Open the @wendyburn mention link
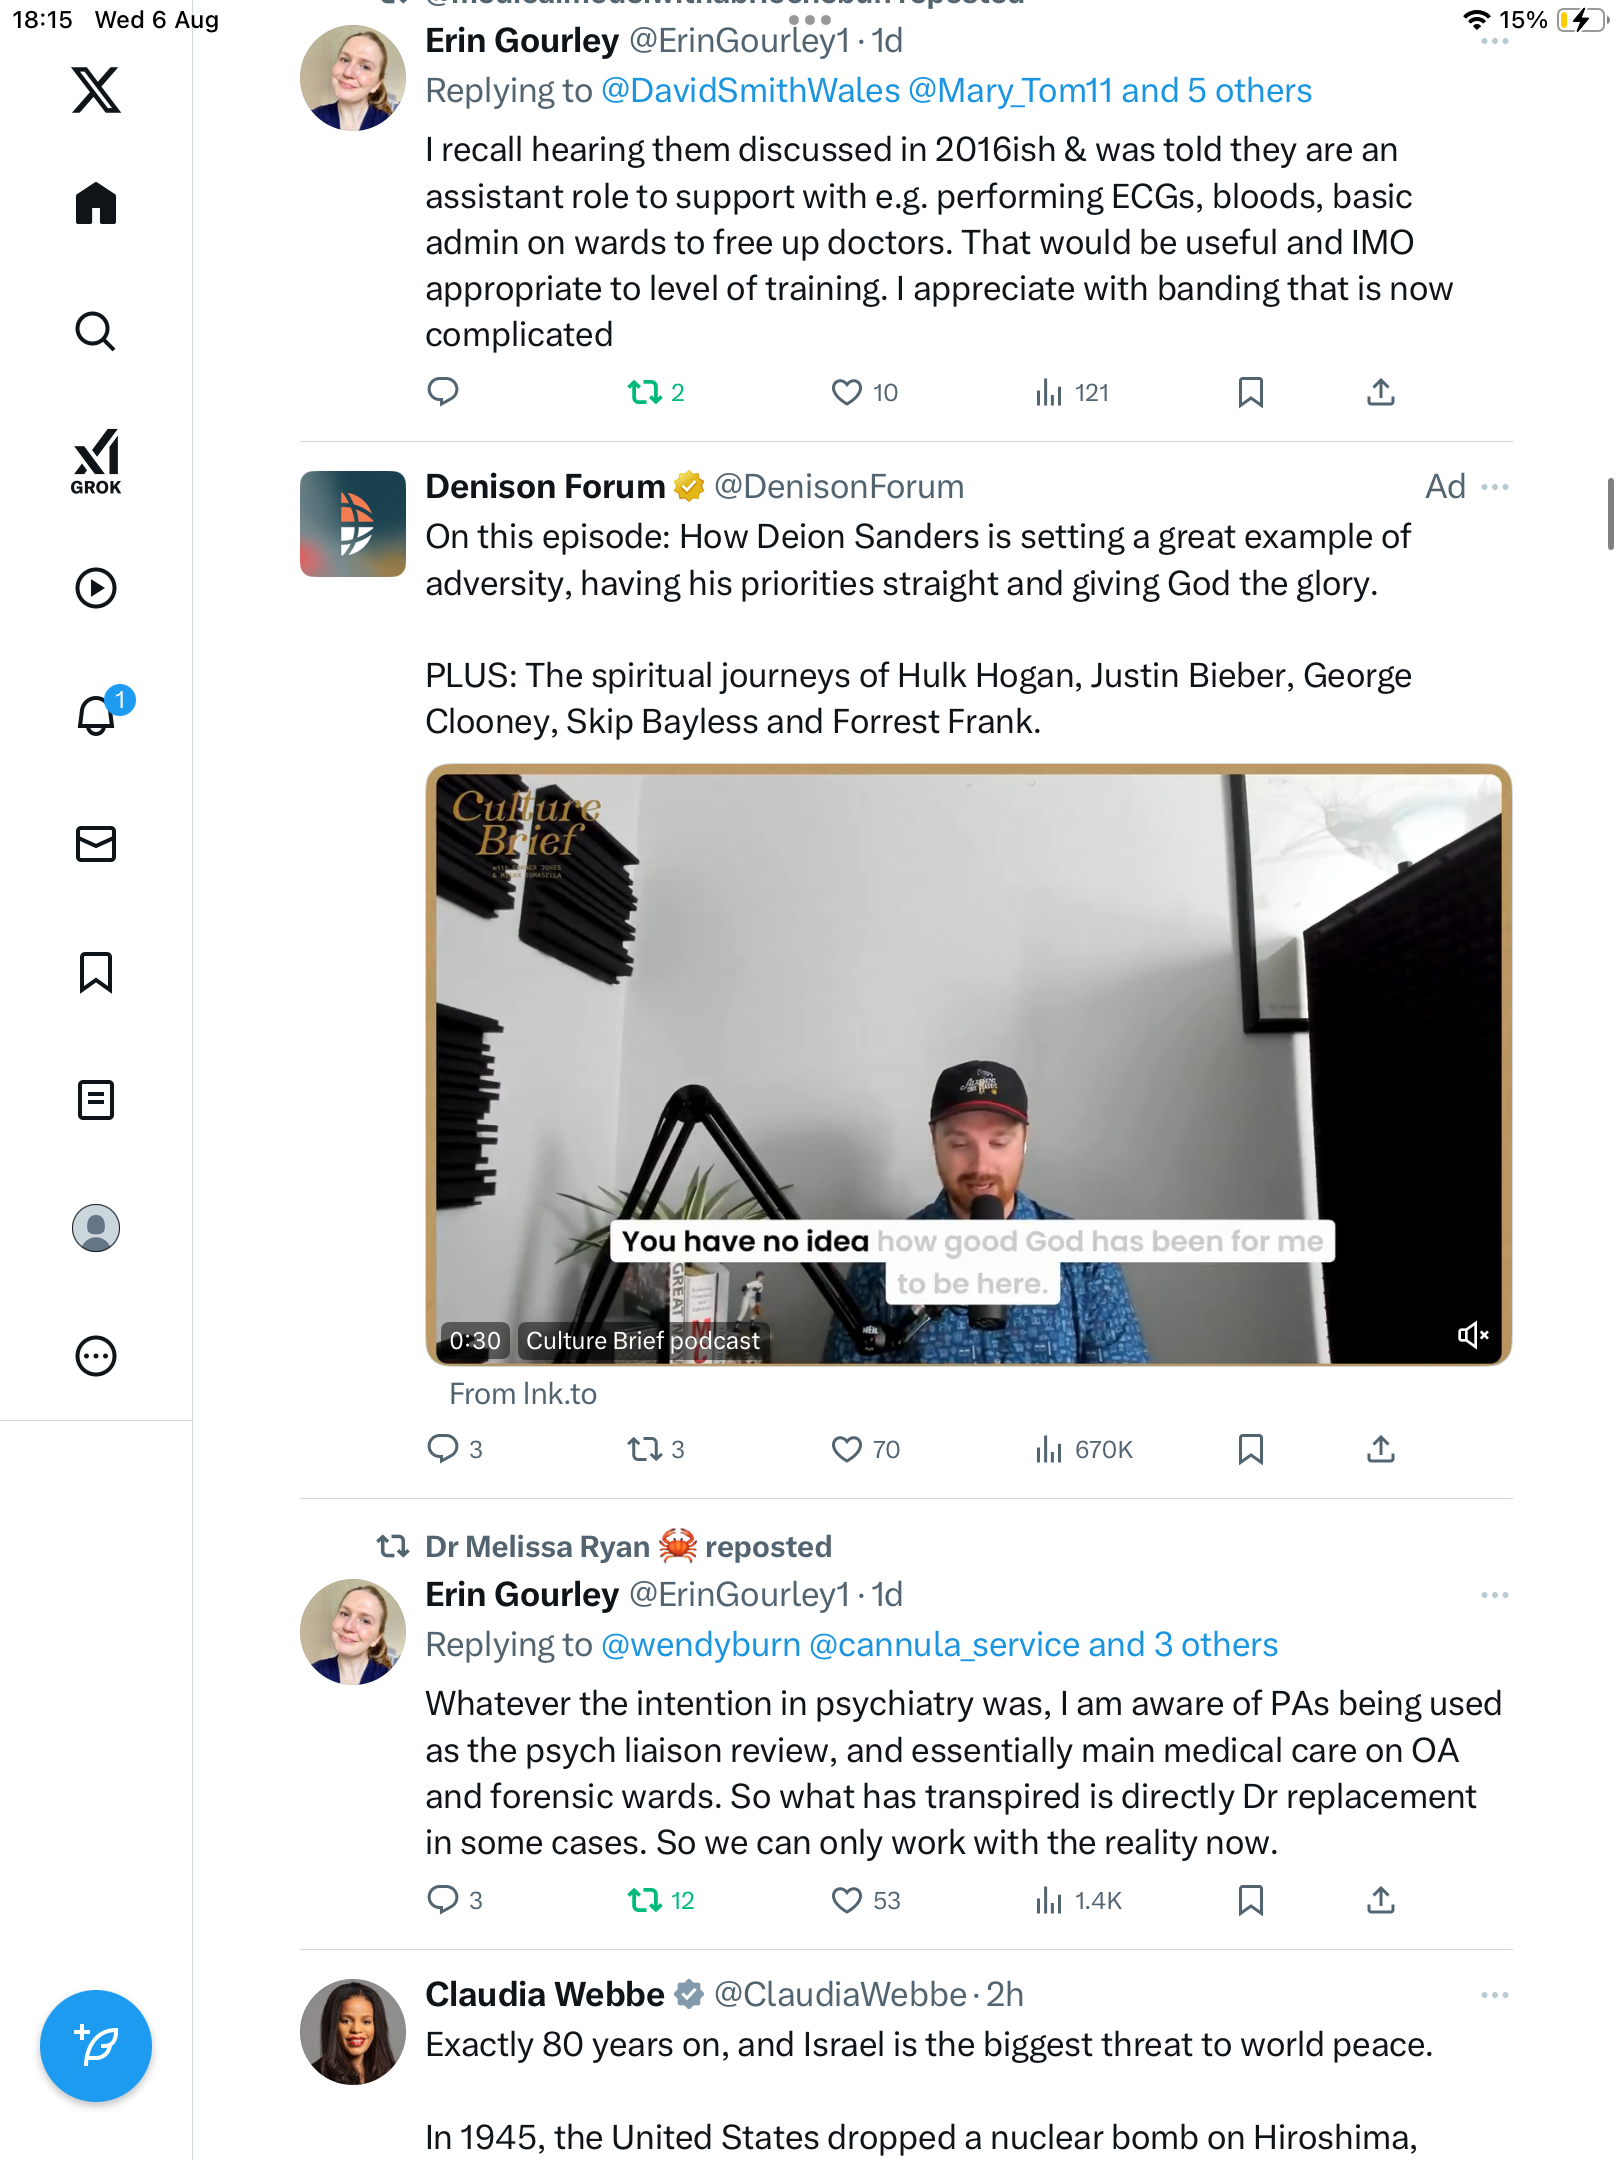The height and width of the screenshot is (2160, 1620). coord(701,1645)
